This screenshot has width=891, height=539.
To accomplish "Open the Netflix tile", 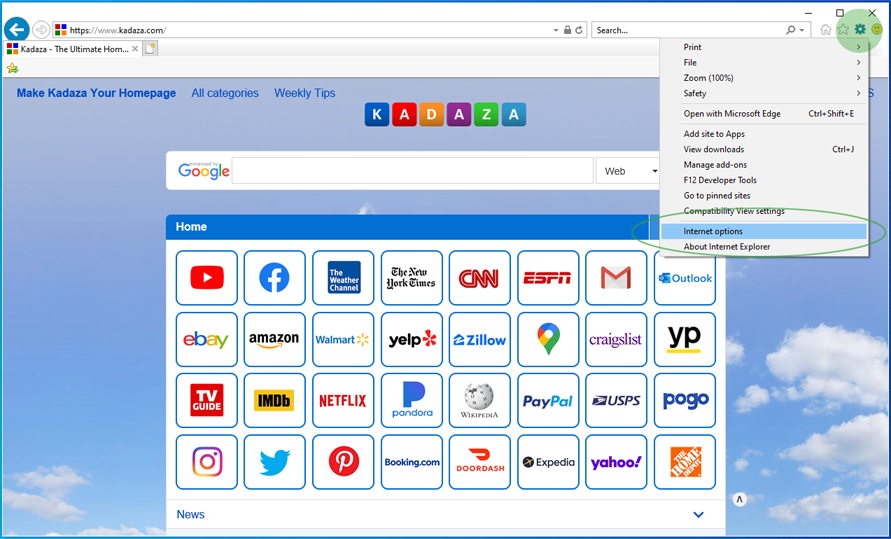I will coord(343,400).
